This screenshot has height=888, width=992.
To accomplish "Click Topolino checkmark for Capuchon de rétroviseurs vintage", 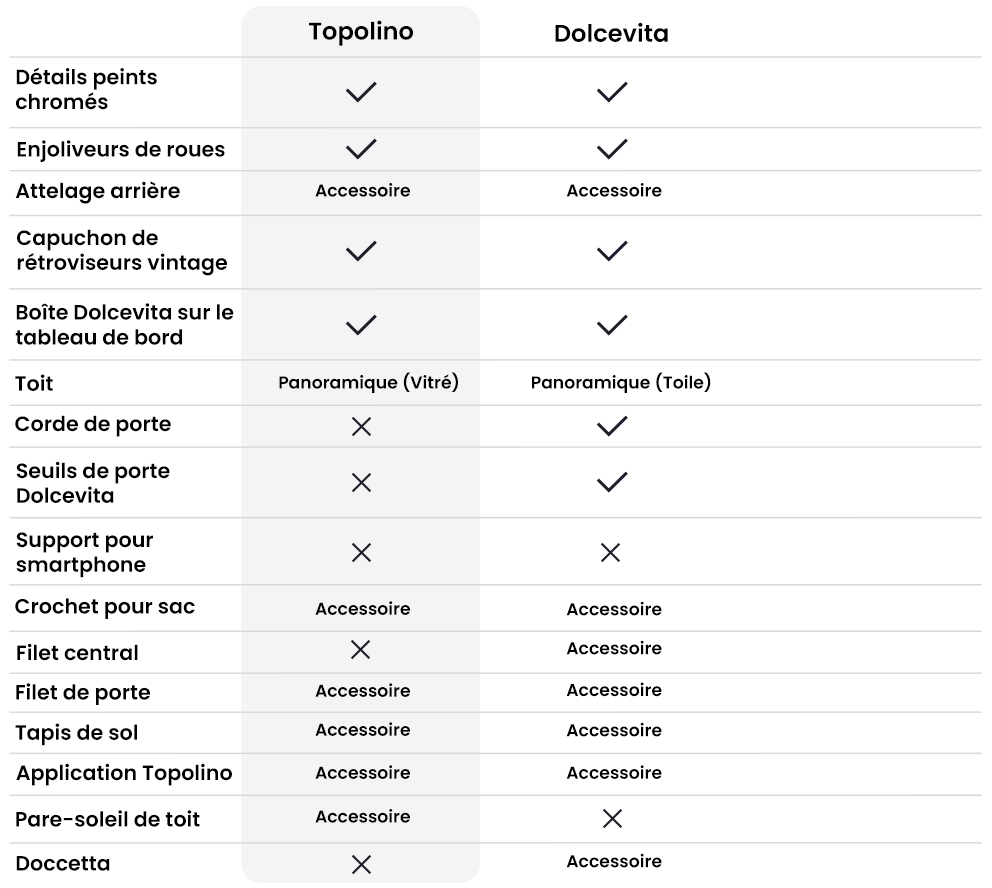I will click(x=361, y=250).
